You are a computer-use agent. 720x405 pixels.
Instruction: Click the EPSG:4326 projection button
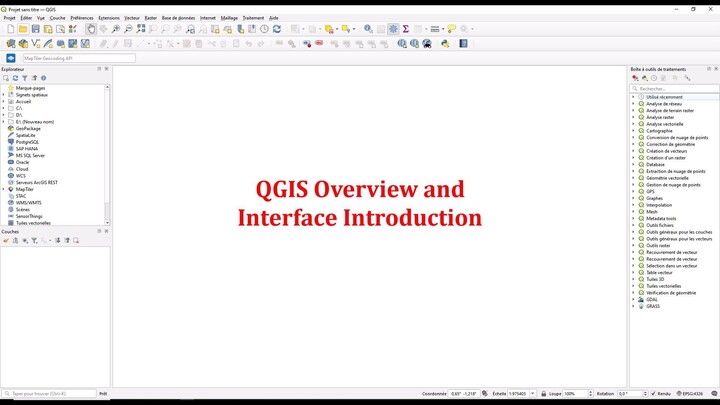pyautogui.click(x=690, y=394)
